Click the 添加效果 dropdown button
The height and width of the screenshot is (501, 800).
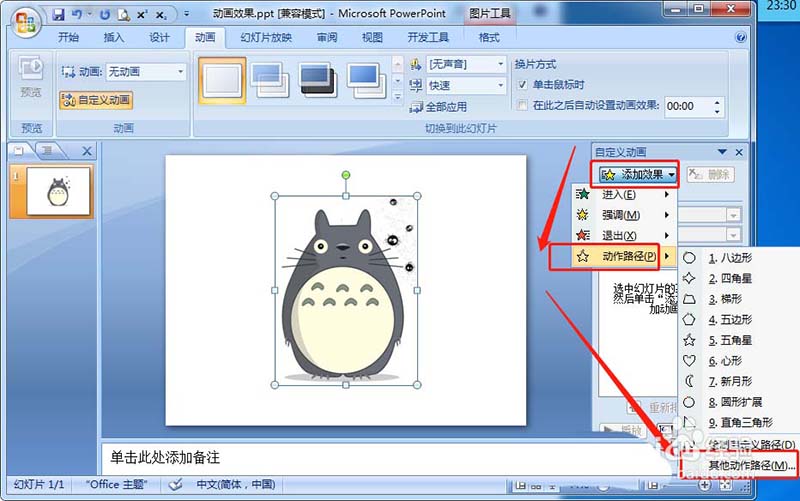tap(636, 174)
